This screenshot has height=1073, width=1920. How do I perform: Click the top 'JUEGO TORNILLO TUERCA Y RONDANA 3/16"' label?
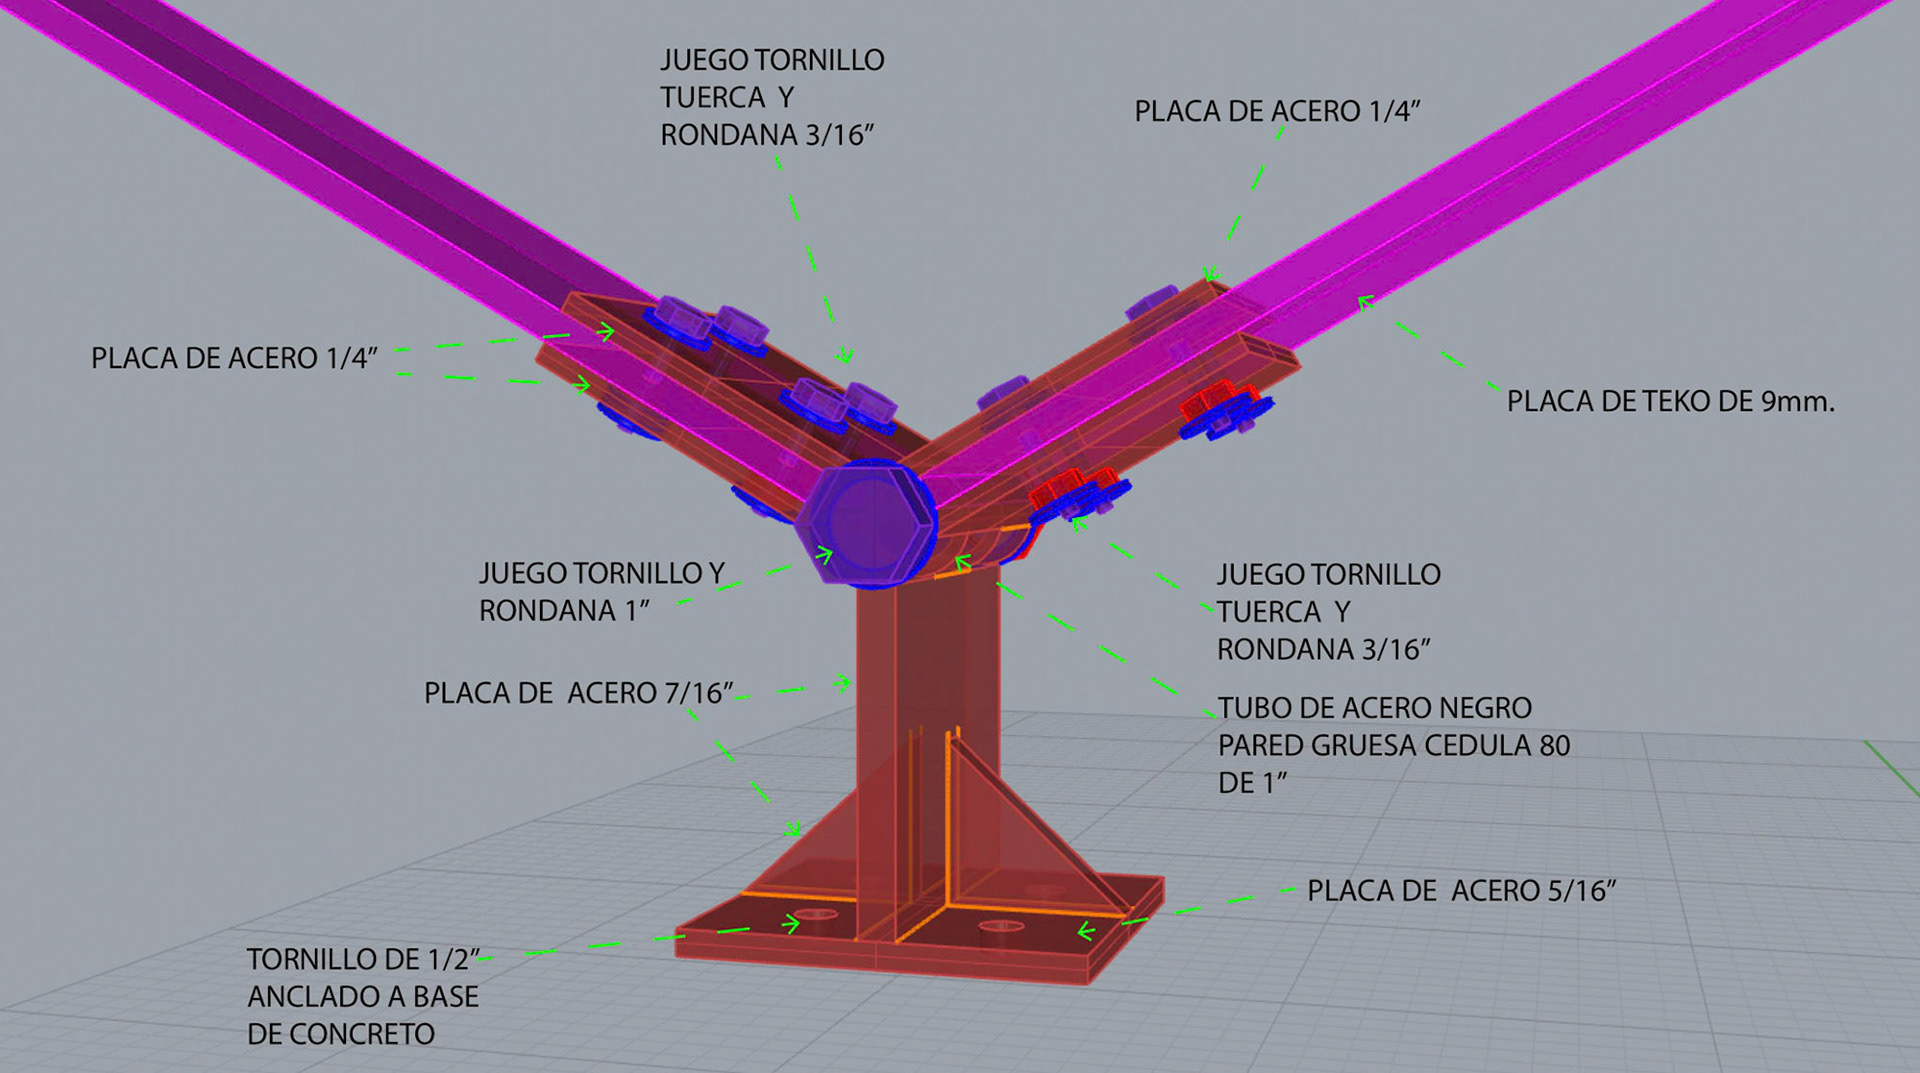point(772,97)
